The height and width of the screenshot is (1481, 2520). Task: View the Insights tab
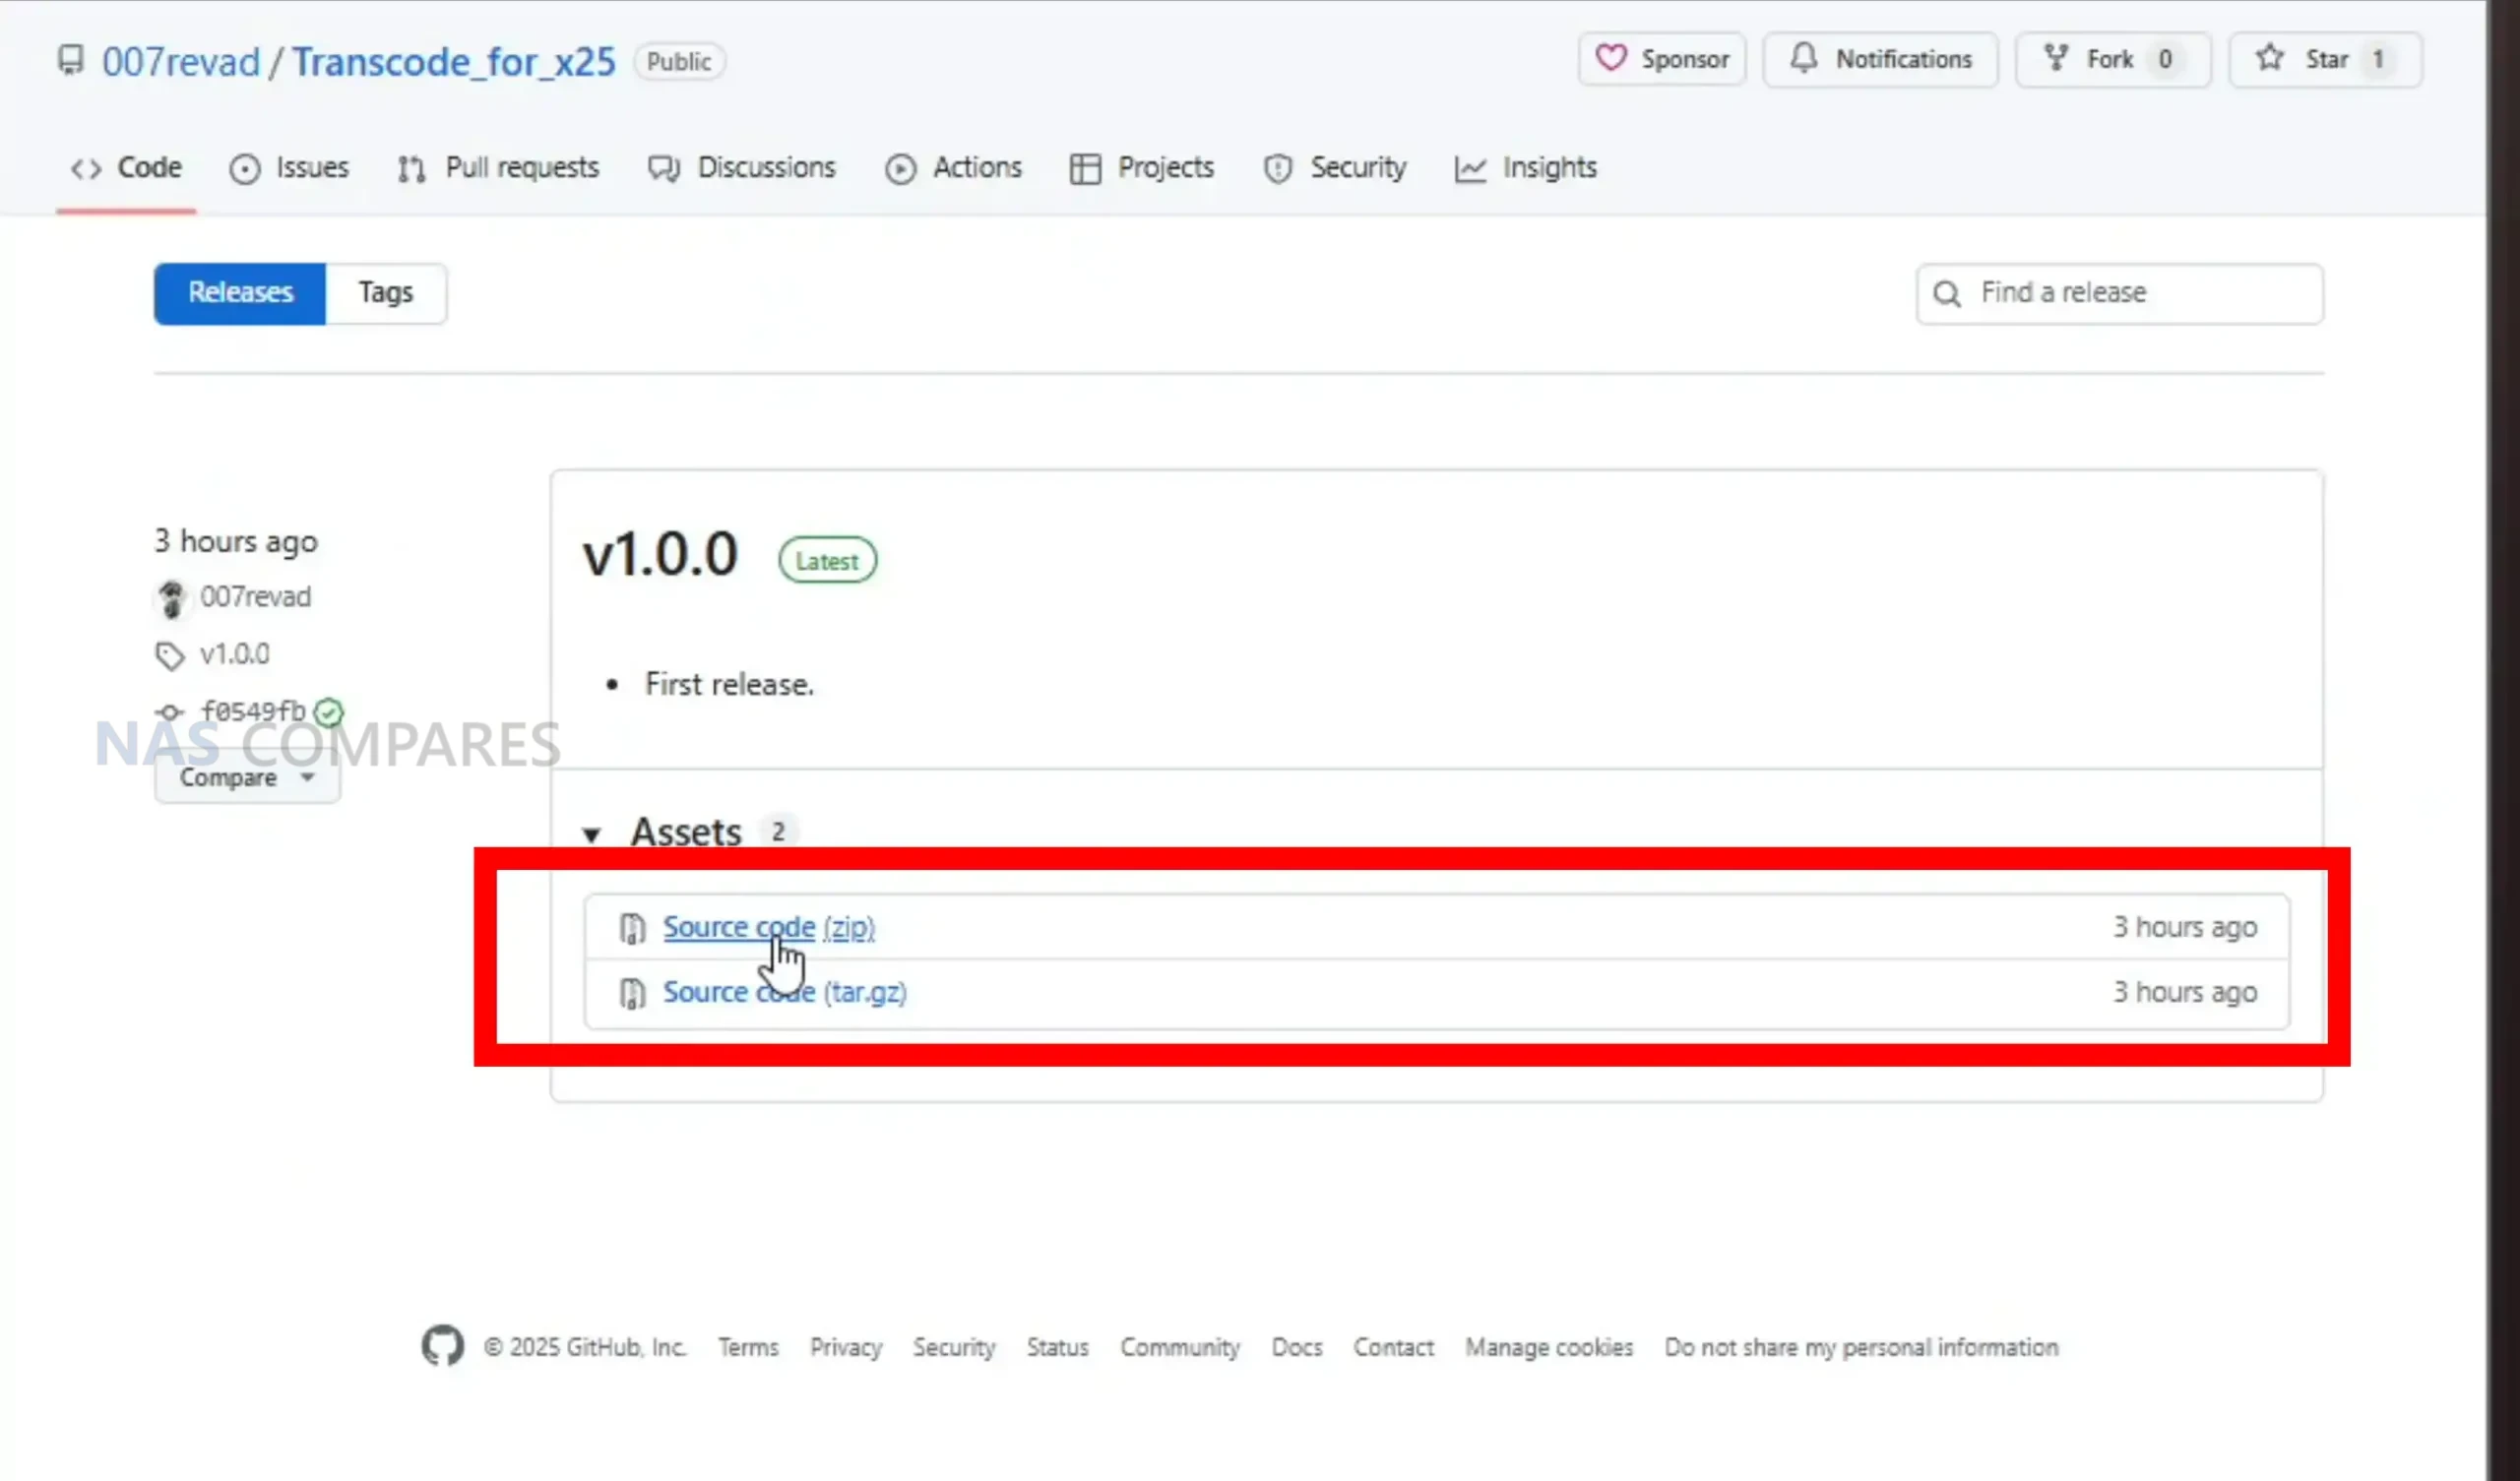point(1525,168)
